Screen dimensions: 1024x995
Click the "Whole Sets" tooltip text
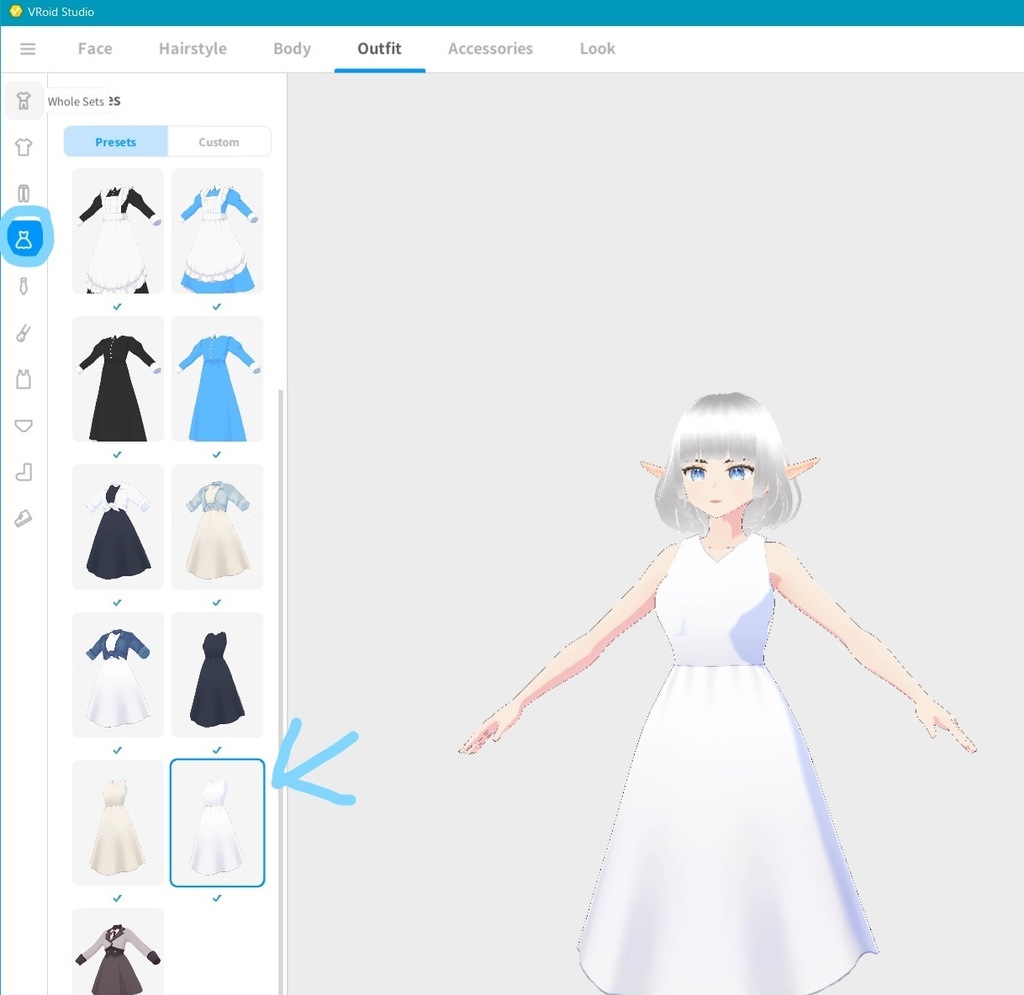[76, 101]
